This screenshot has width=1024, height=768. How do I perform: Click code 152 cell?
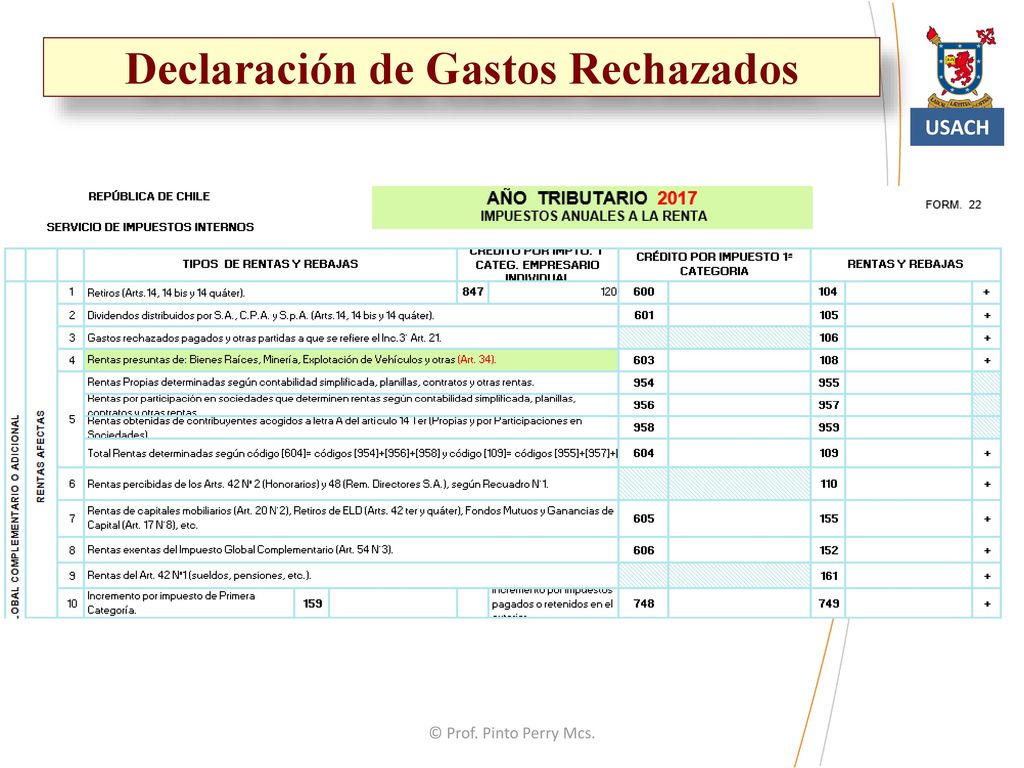[828, 550]
